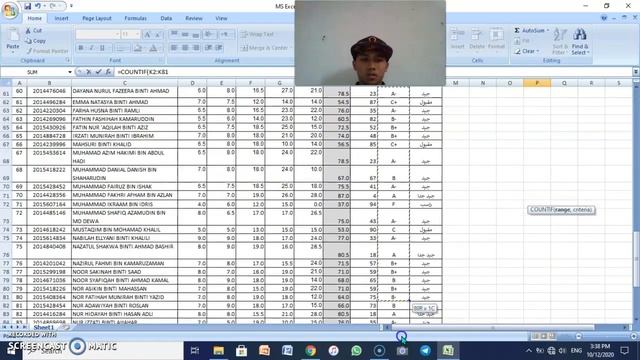640x360 pixels.
Task: Save the workbook from Quick Access toolbar
Action: click(27, 6)
